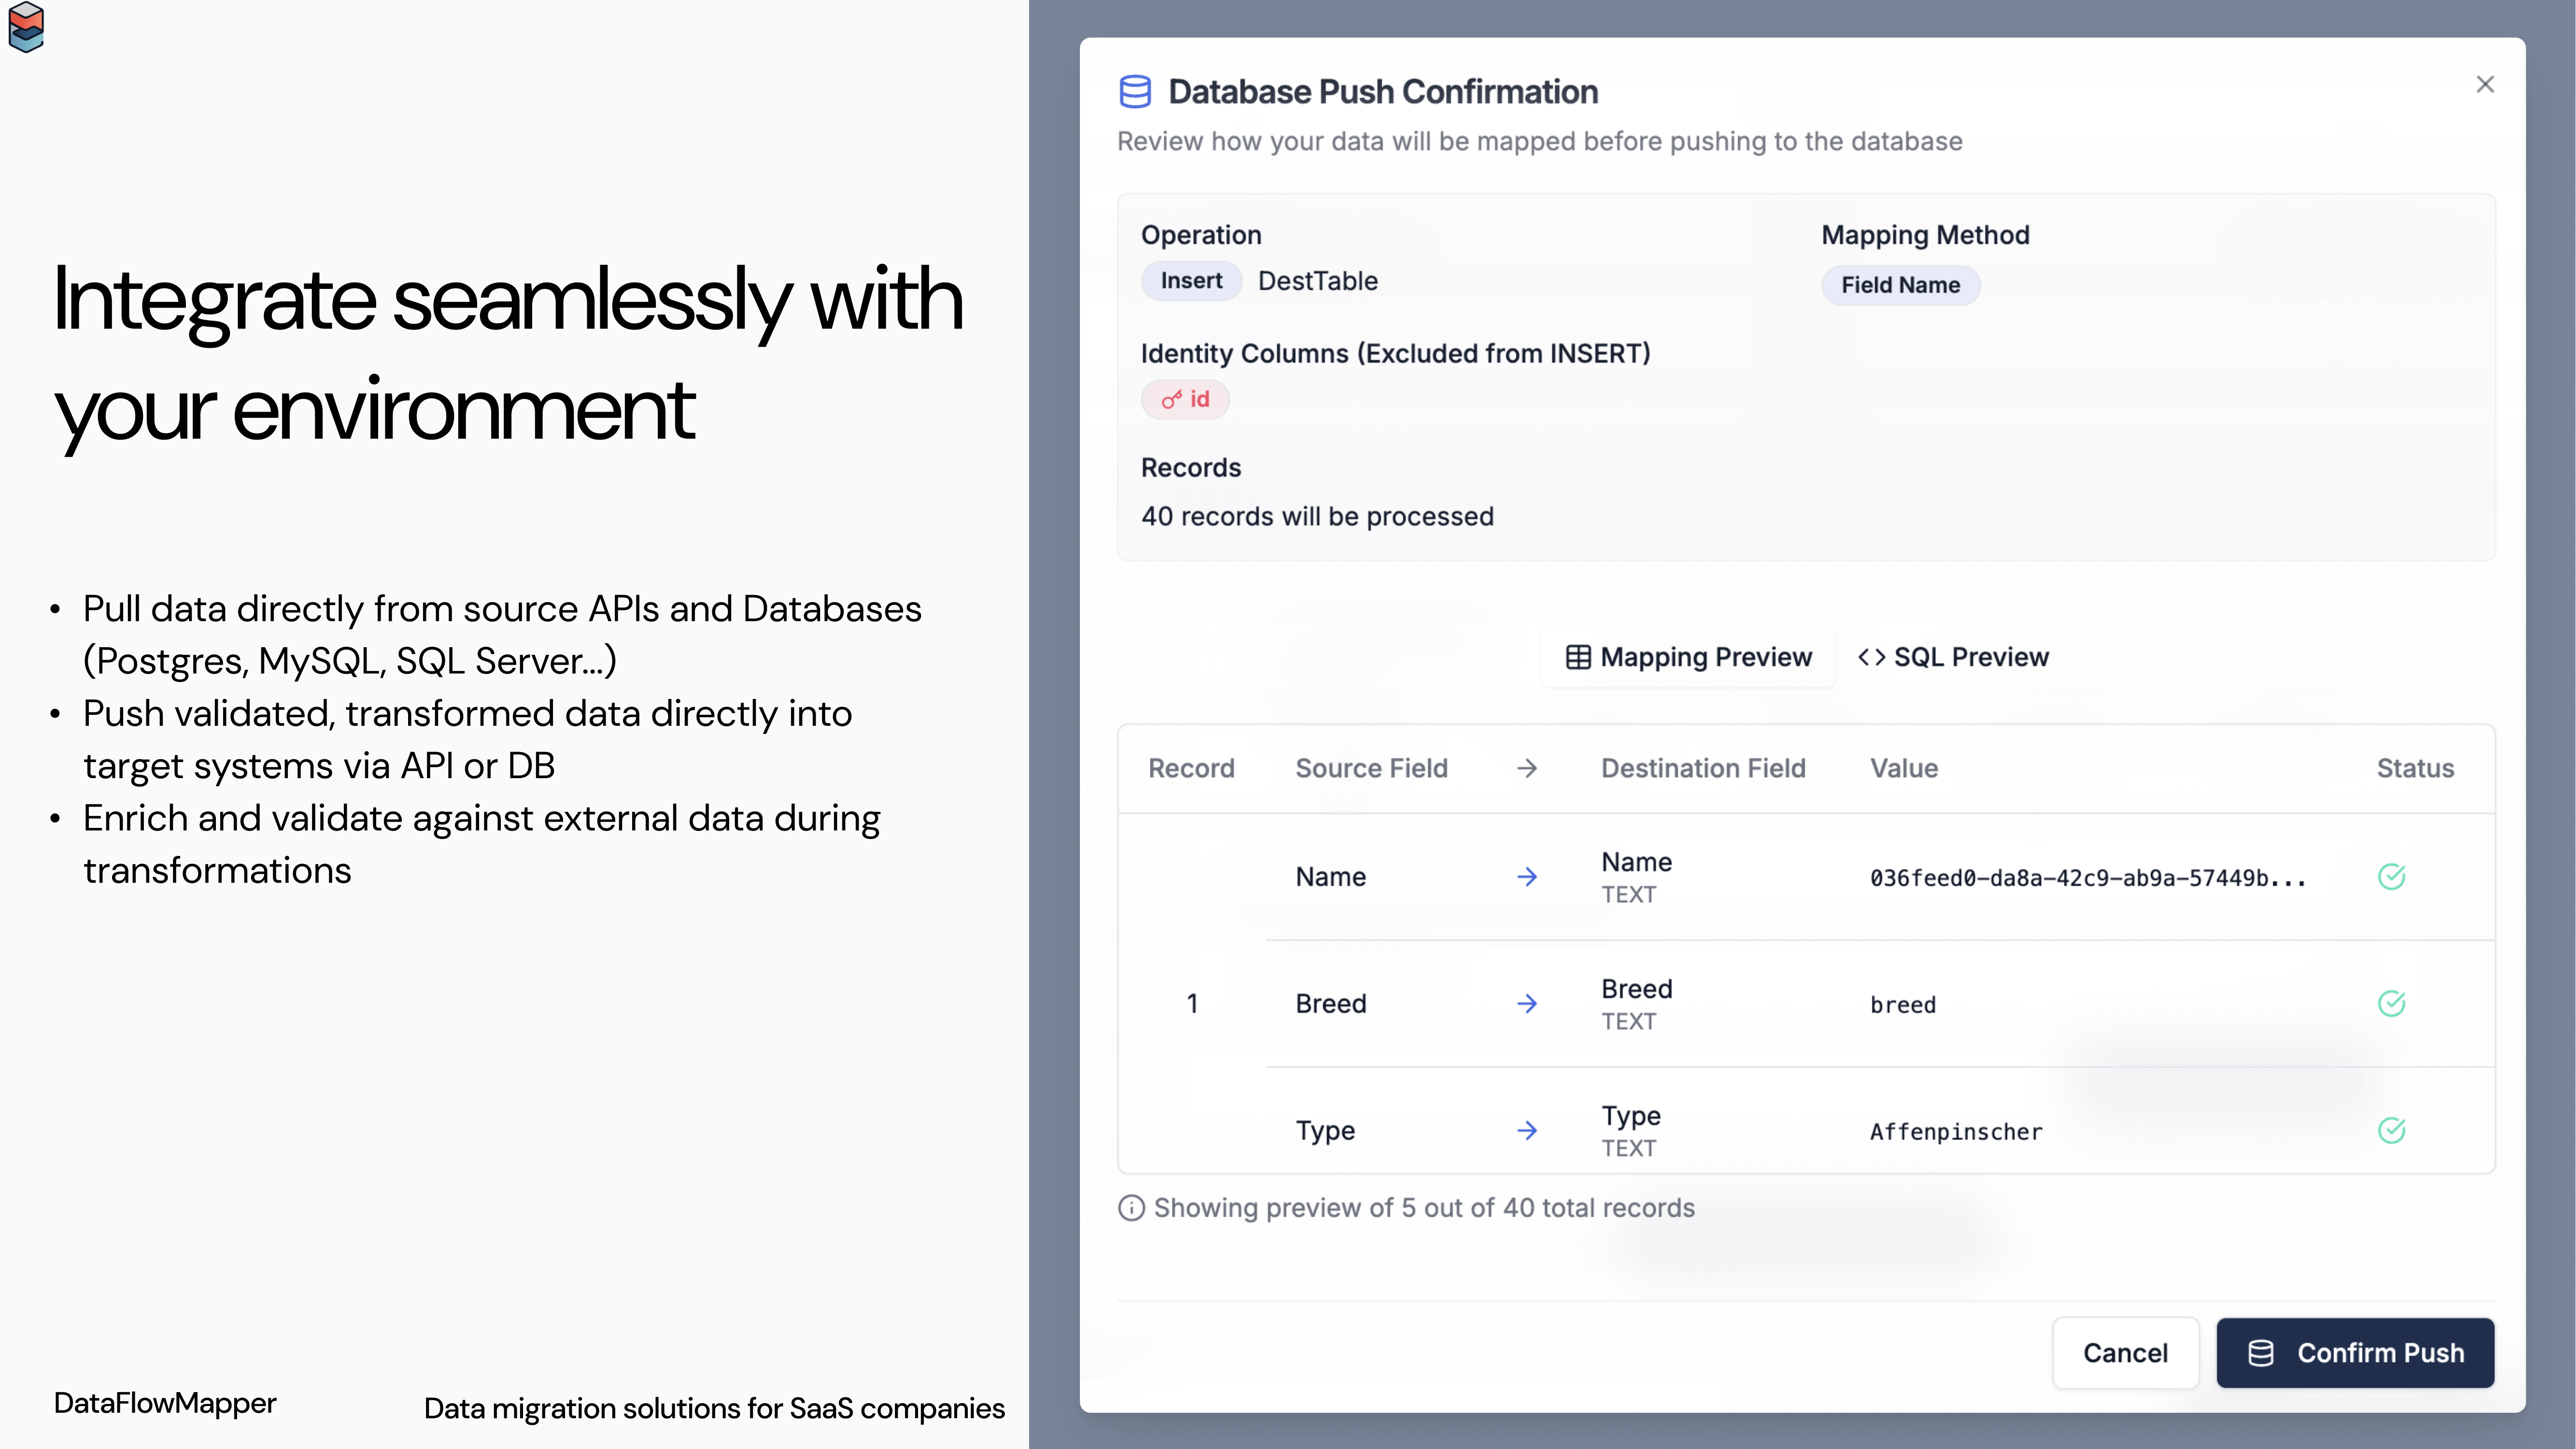Close the Database Push Confirmation dialog
The width and height of the screenshot is (2576, 1449).
(2485, 85)
